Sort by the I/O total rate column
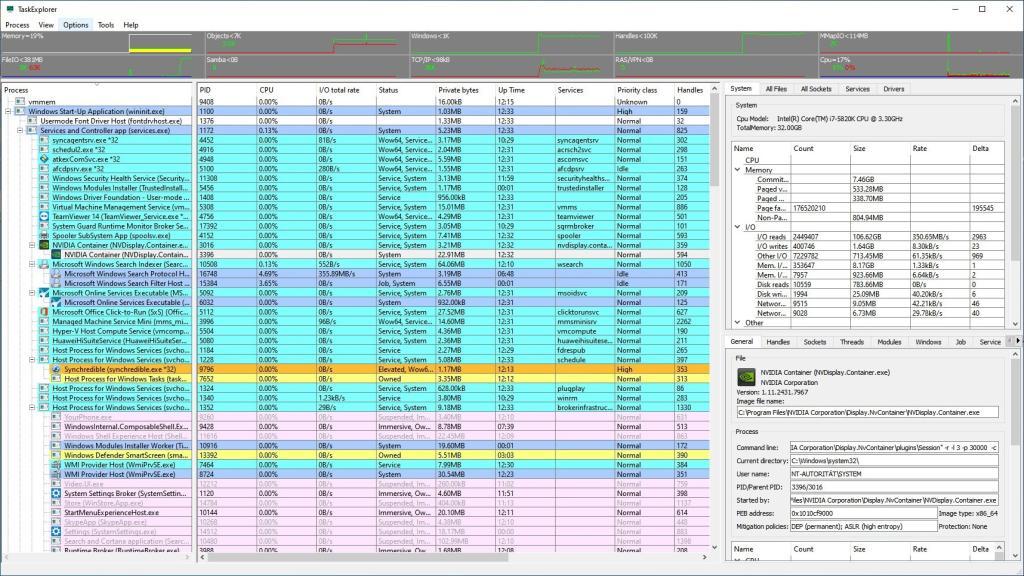This screenshot has height=576, width=1024. (x=345, y=90)
